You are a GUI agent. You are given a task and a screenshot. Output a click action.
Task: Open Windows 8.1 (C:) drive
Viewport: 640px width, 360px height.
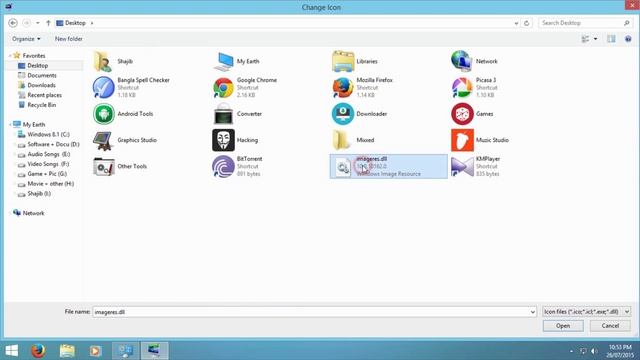(x=48, y=134)
